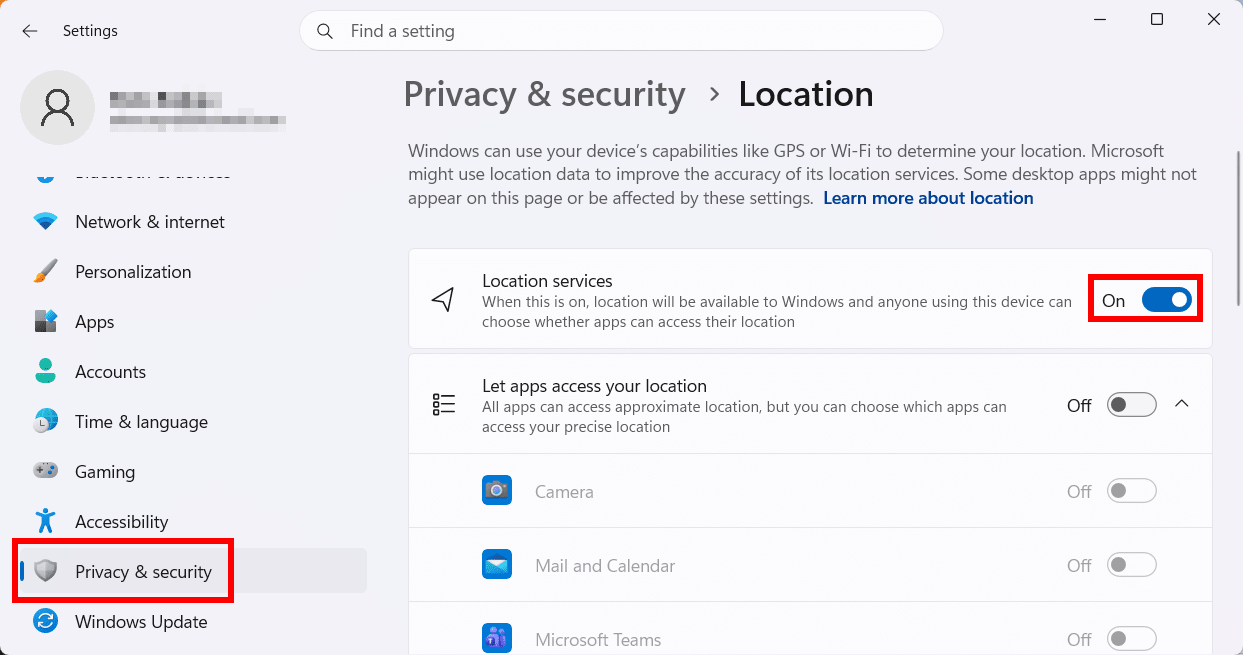Click the user profile avatar
Screen dimensions: 1243x655
point(58,107)
